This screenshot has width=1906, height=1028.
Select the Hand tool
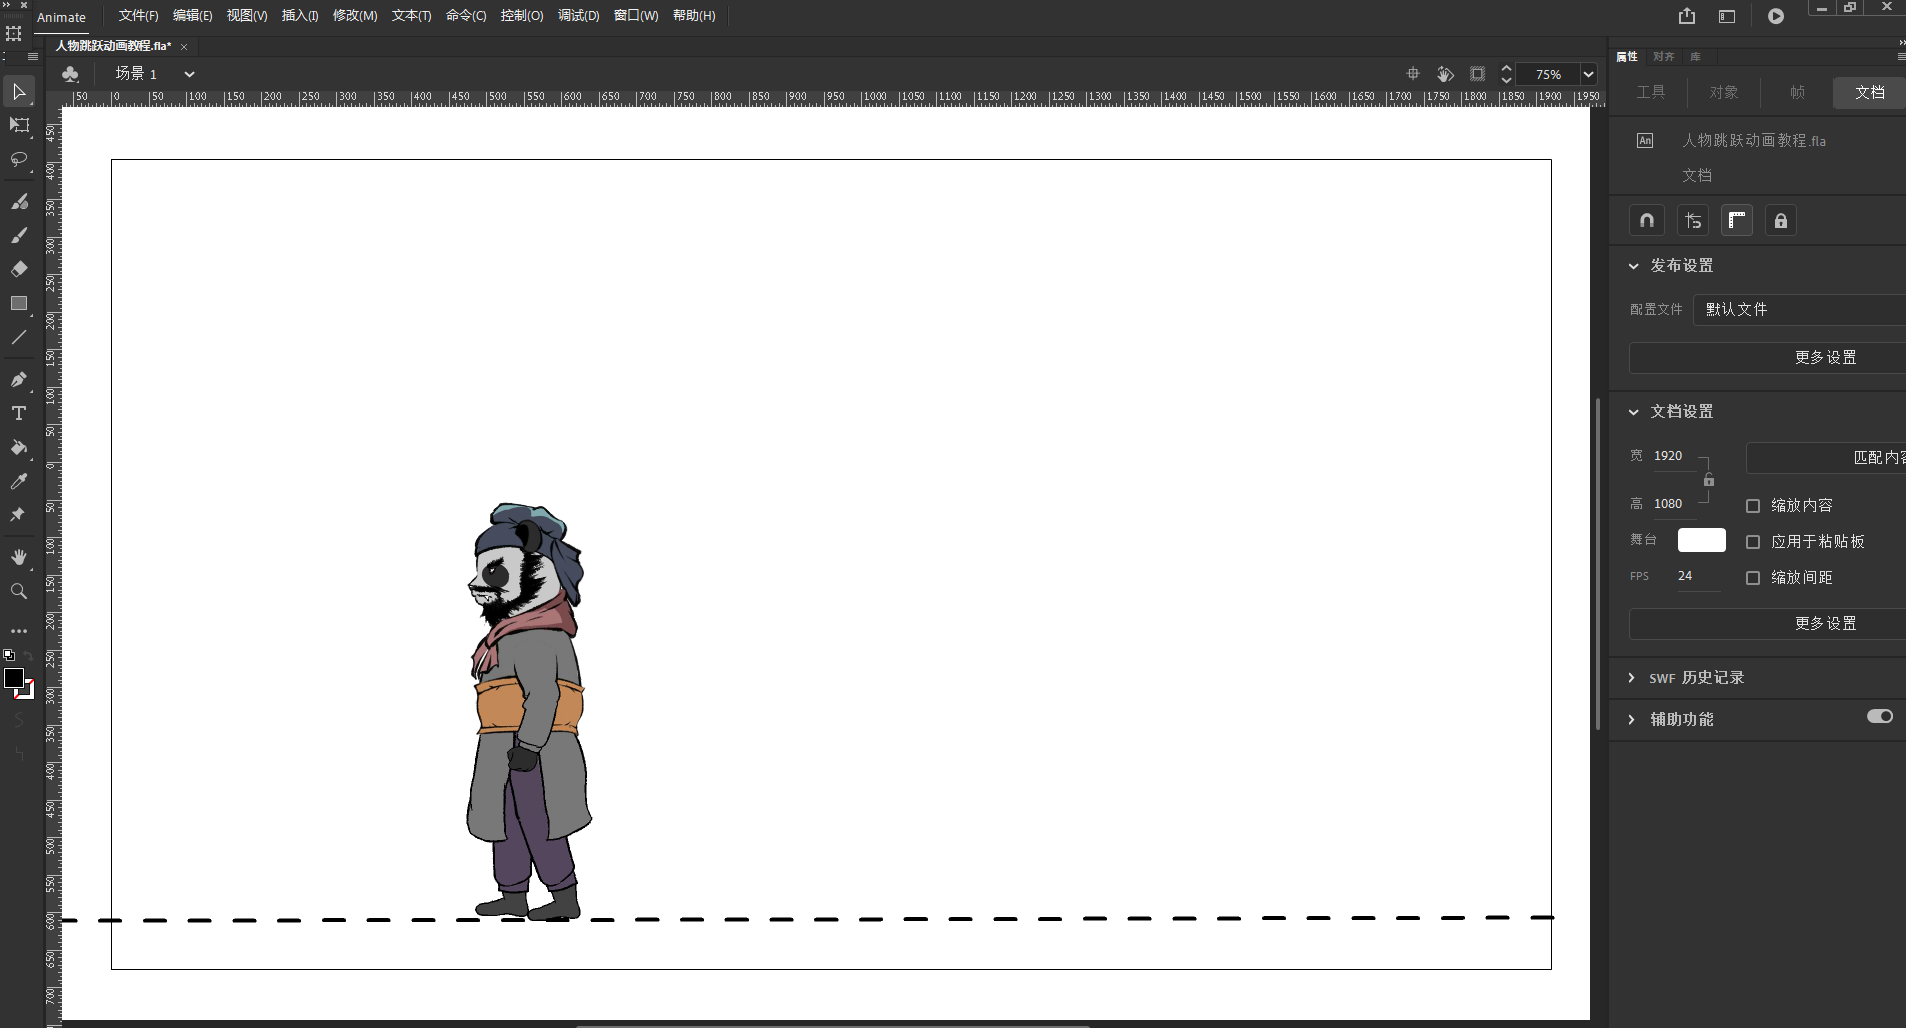(x=18, y=557)
